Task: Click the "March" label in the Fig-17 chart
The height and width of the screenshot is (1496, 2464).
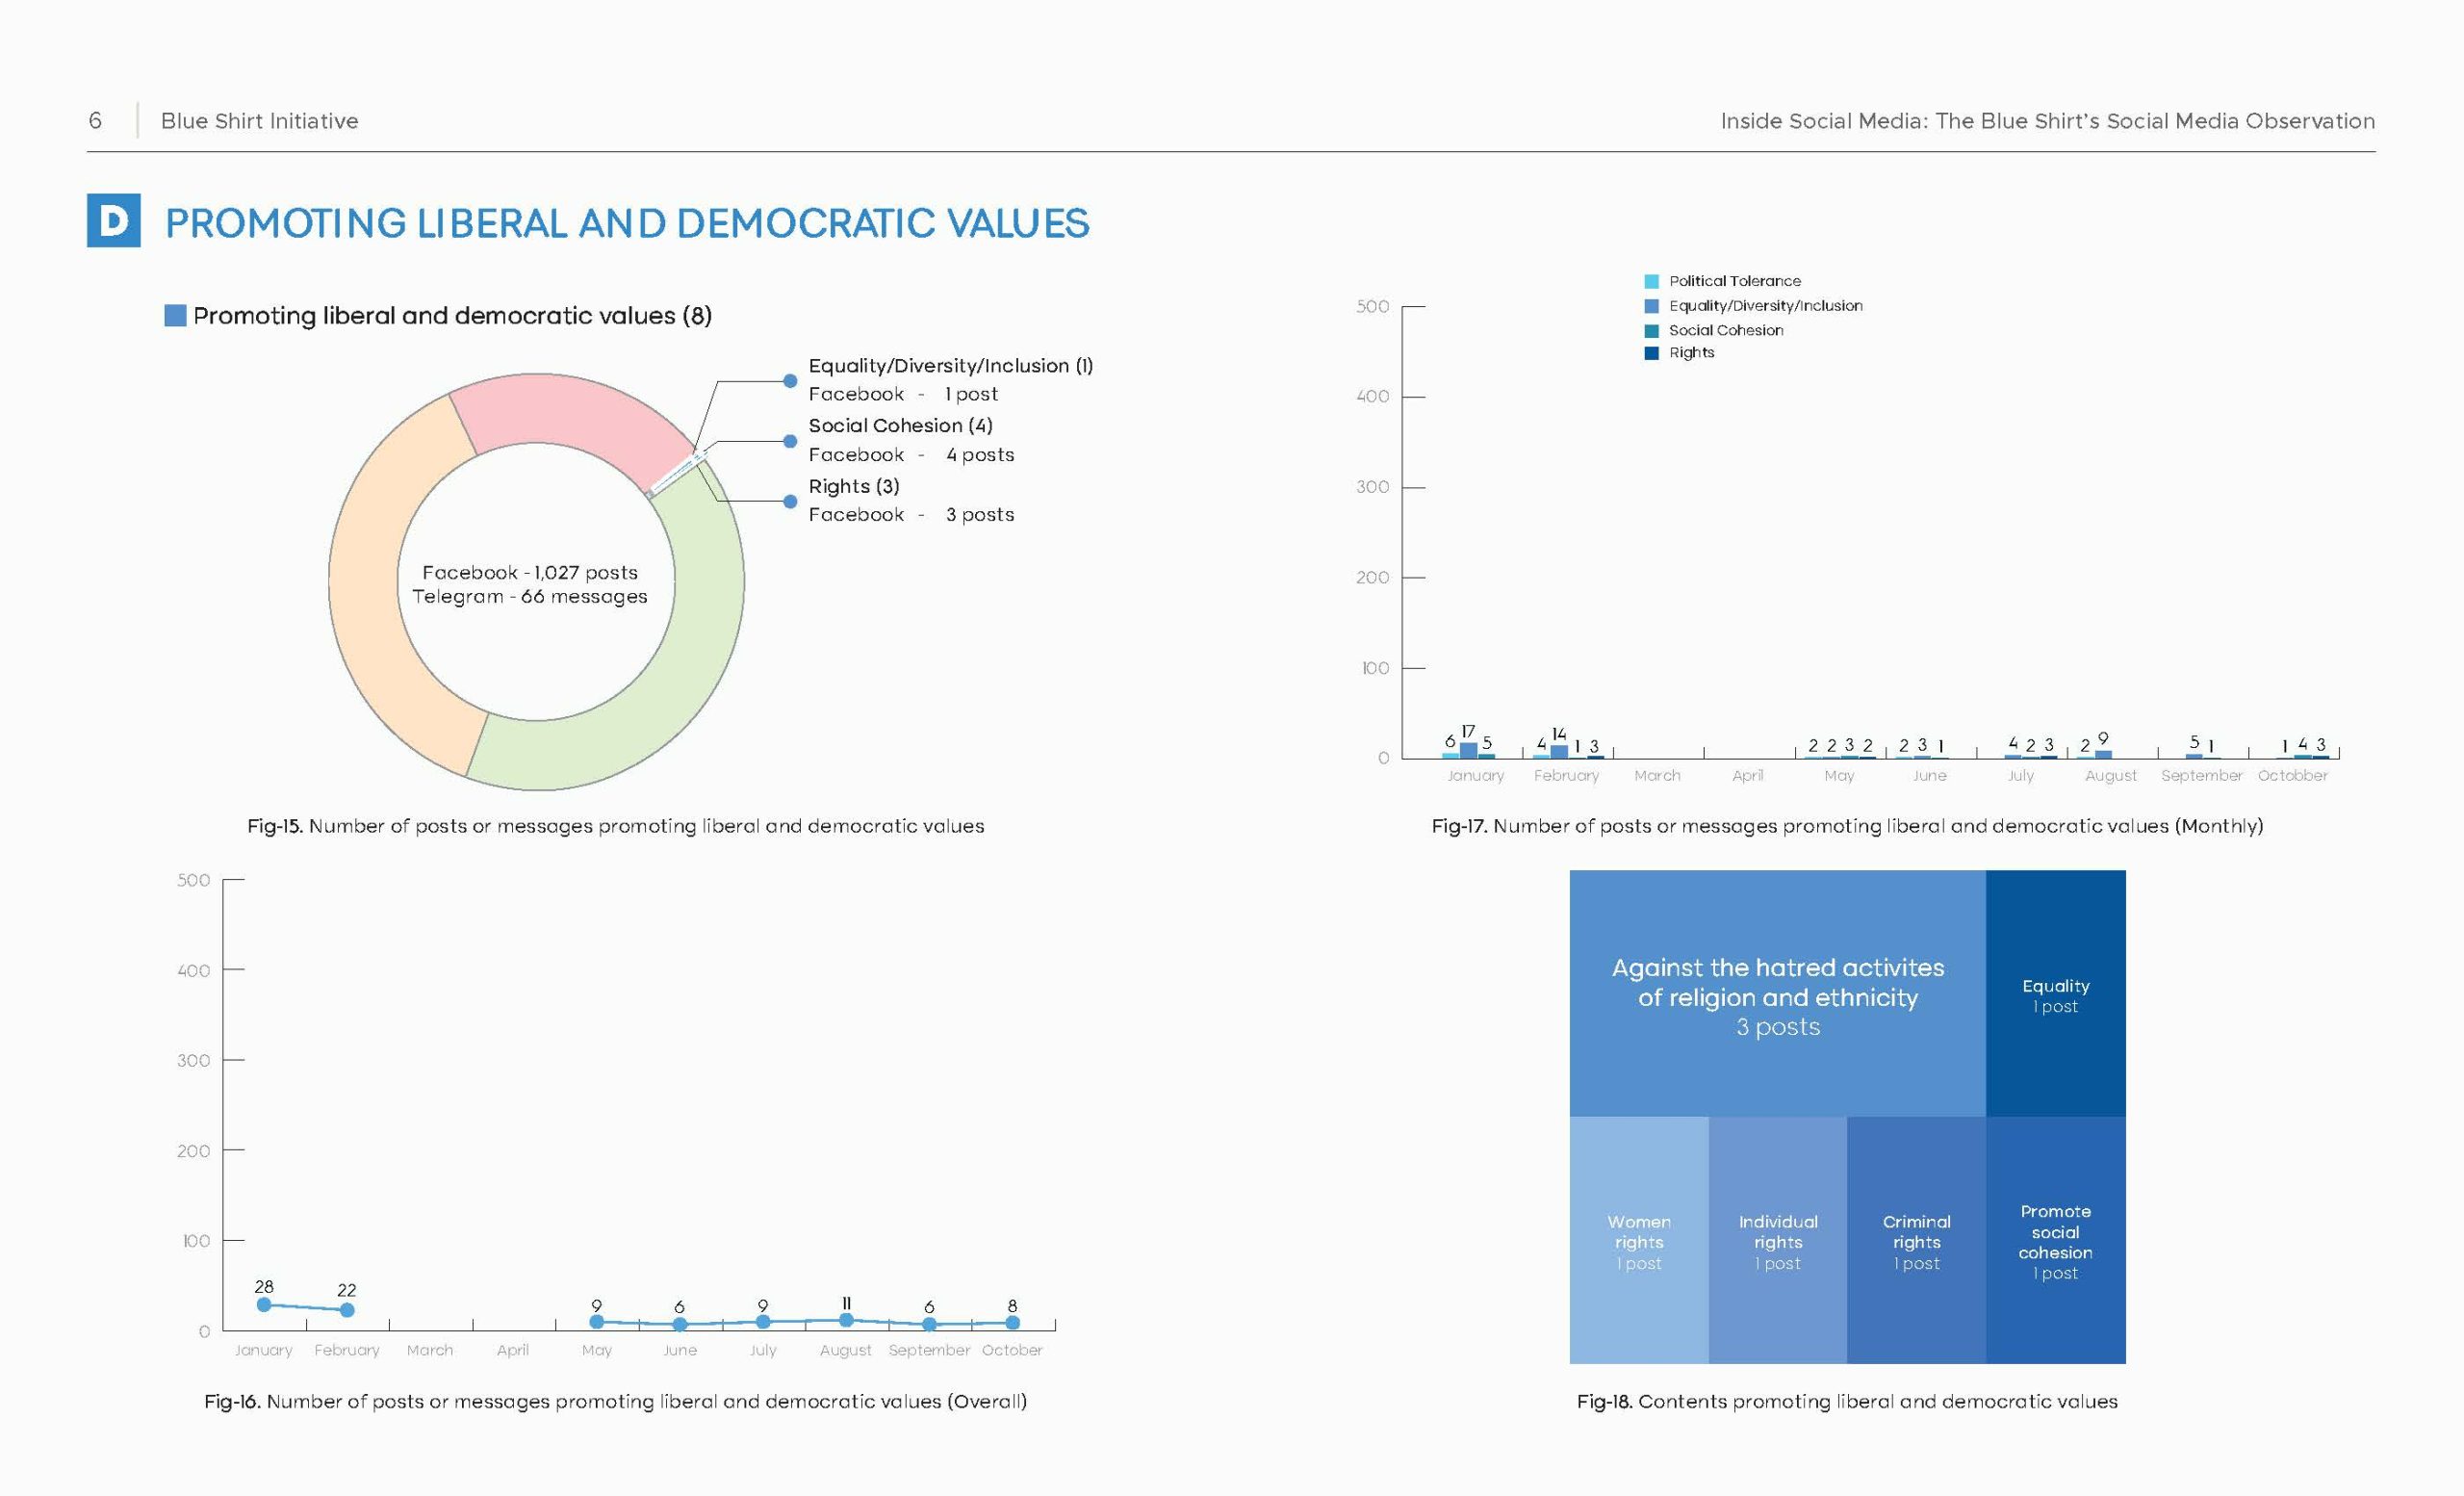Action: coord(1657,775)
